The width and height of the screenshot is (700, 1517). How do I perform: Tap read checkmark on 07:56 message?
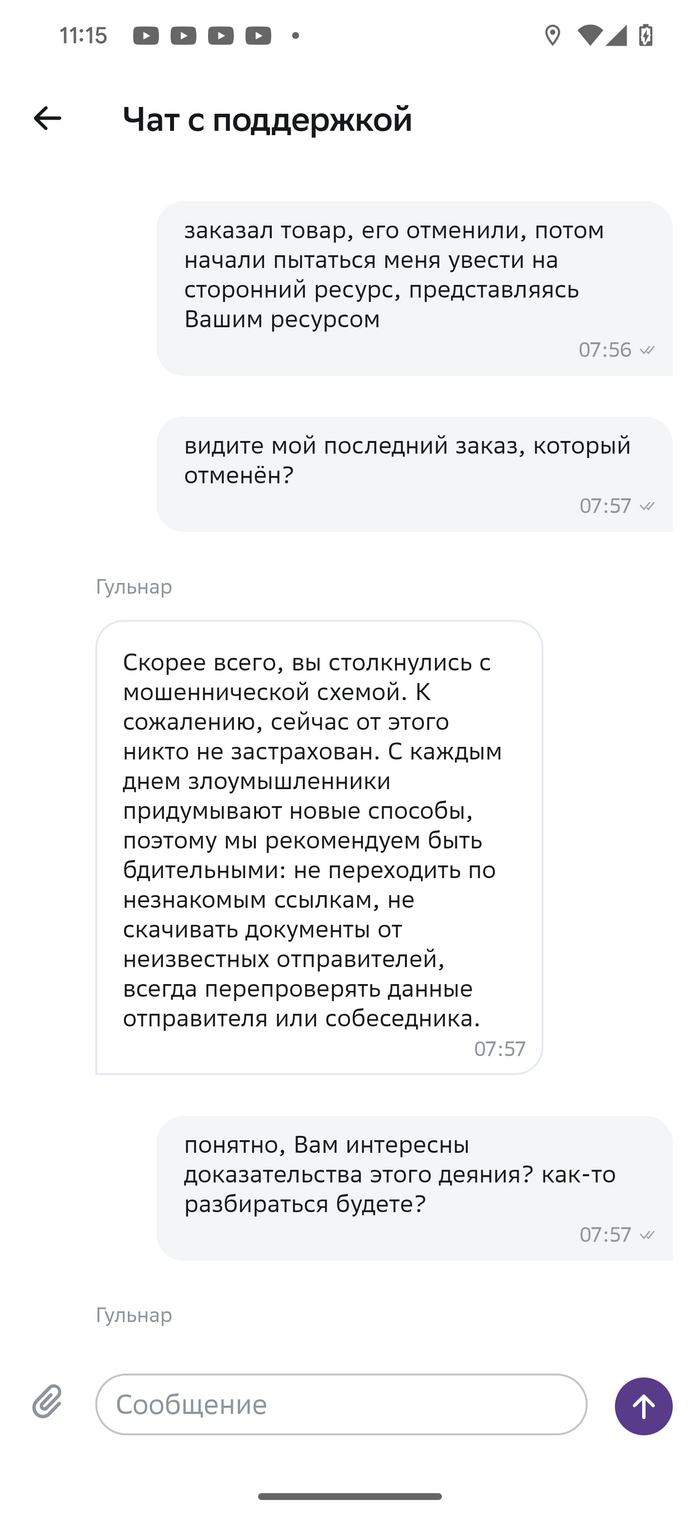tap(647, 350)
